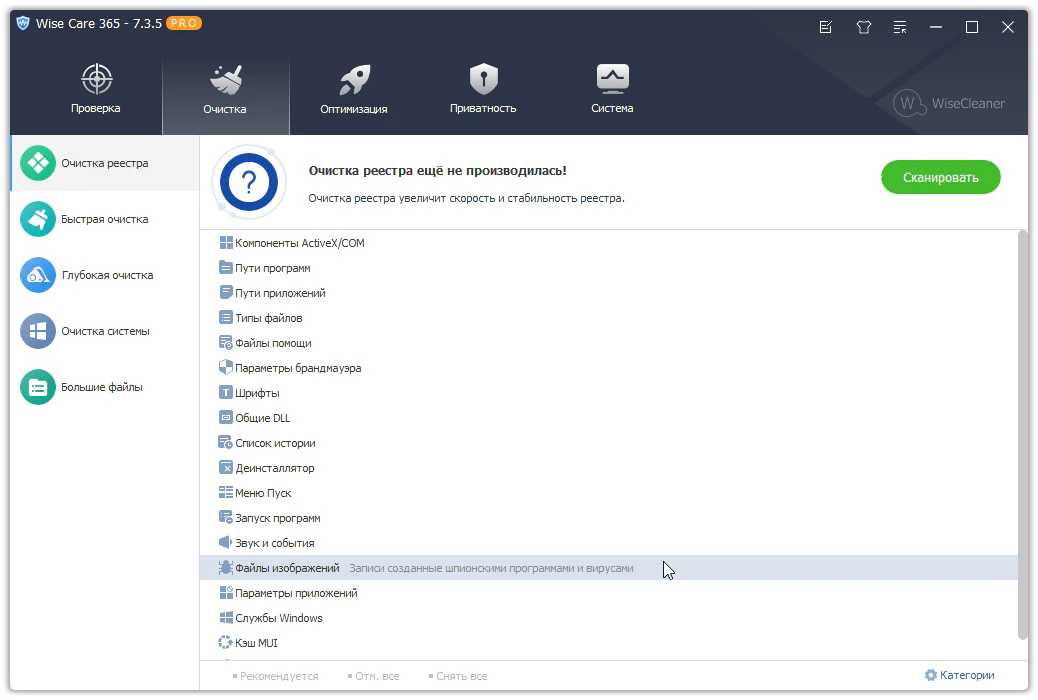Click the Отм. все link
The image size is (1038, 700).
pyautogui.click(x=376, y=676)
